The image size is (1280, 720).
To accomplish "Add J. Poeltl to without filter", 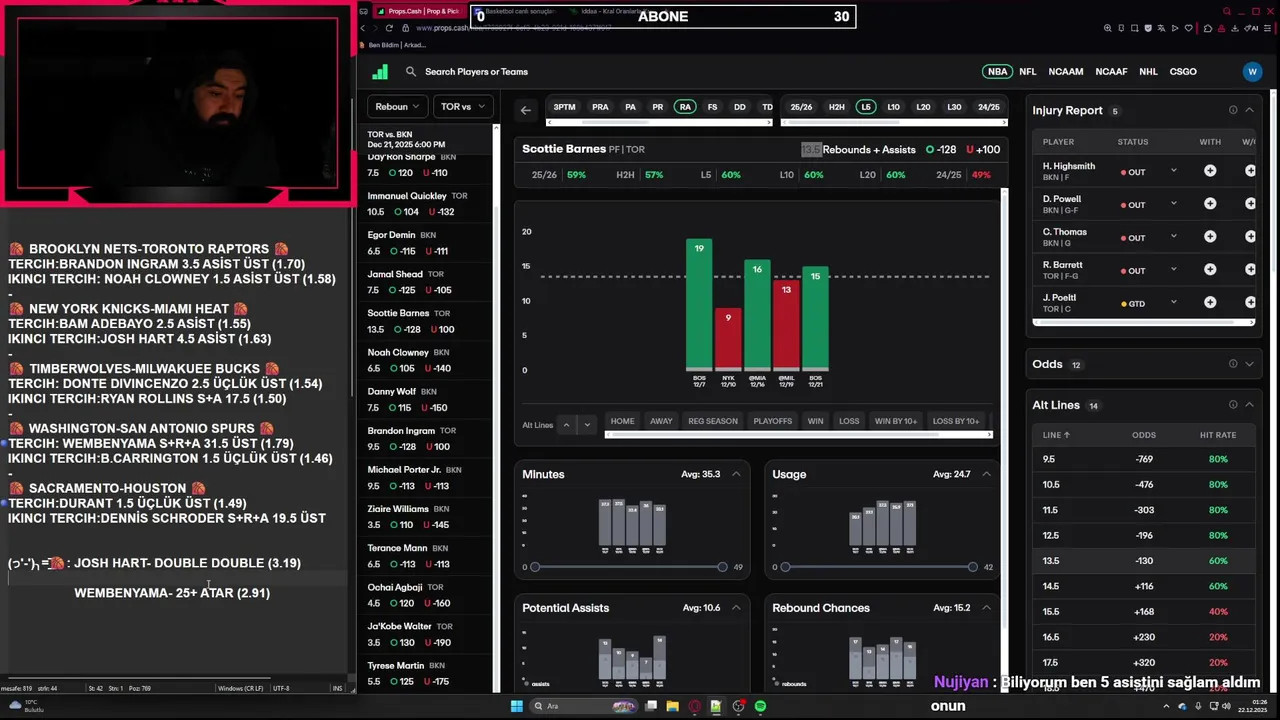I will pyautogui.click(x=1250, y=303).
